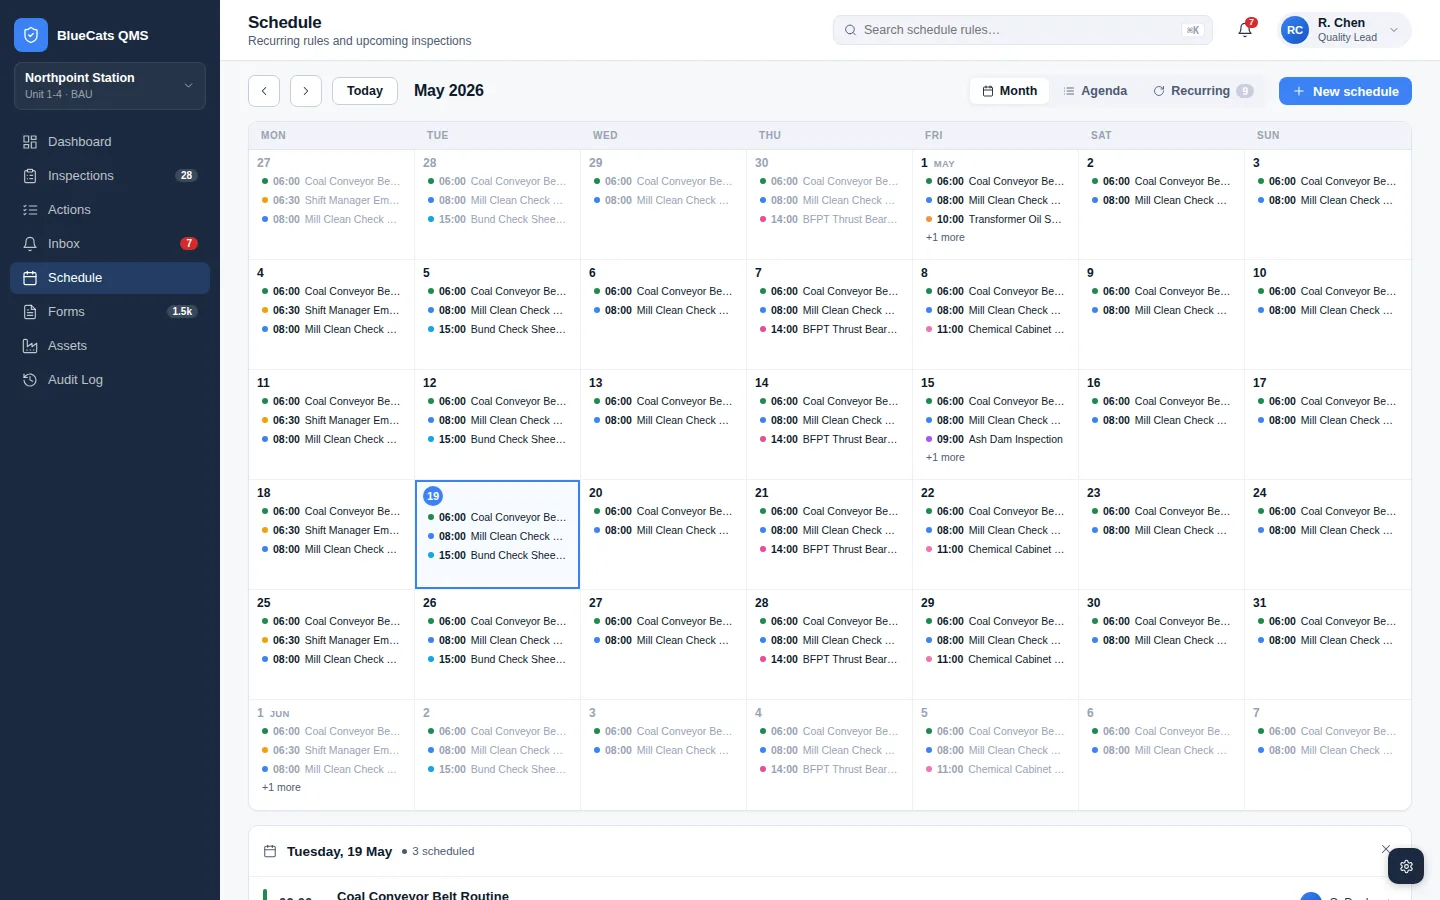Expand the Northpoint Station site selector
This screenshot has width=1440, height=900.
pyautogui.click(x=110, y=86)
